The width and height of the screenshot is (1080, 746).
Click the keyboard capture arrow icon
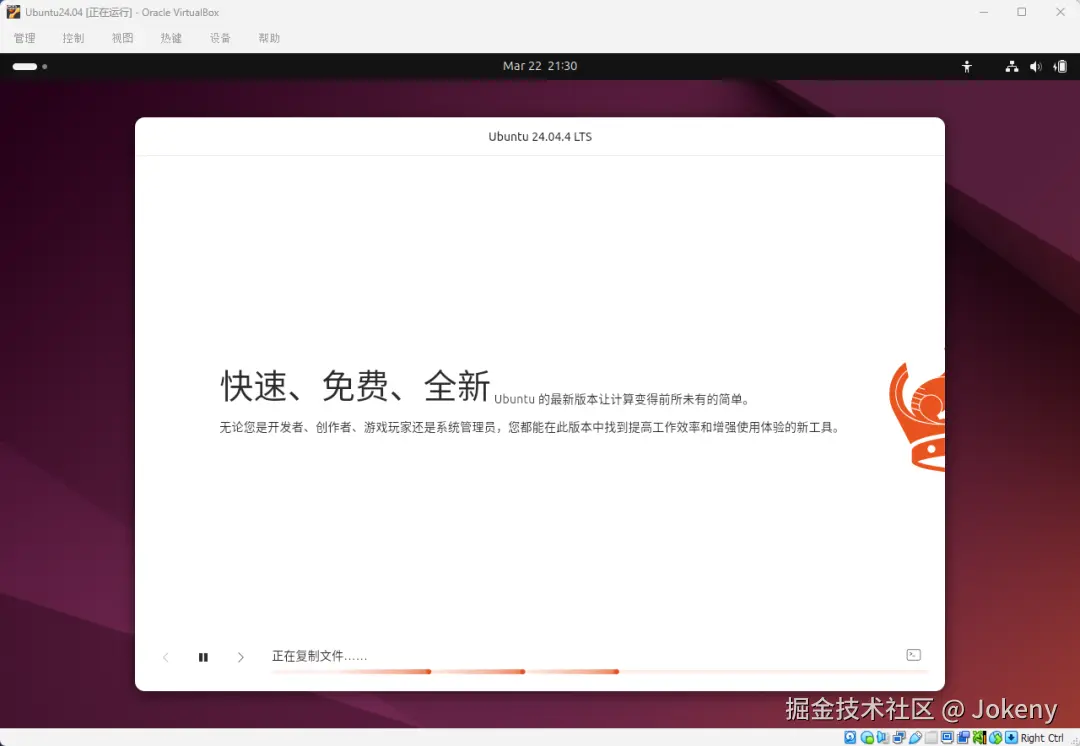pyautogui.click(x=1011, y=737)
